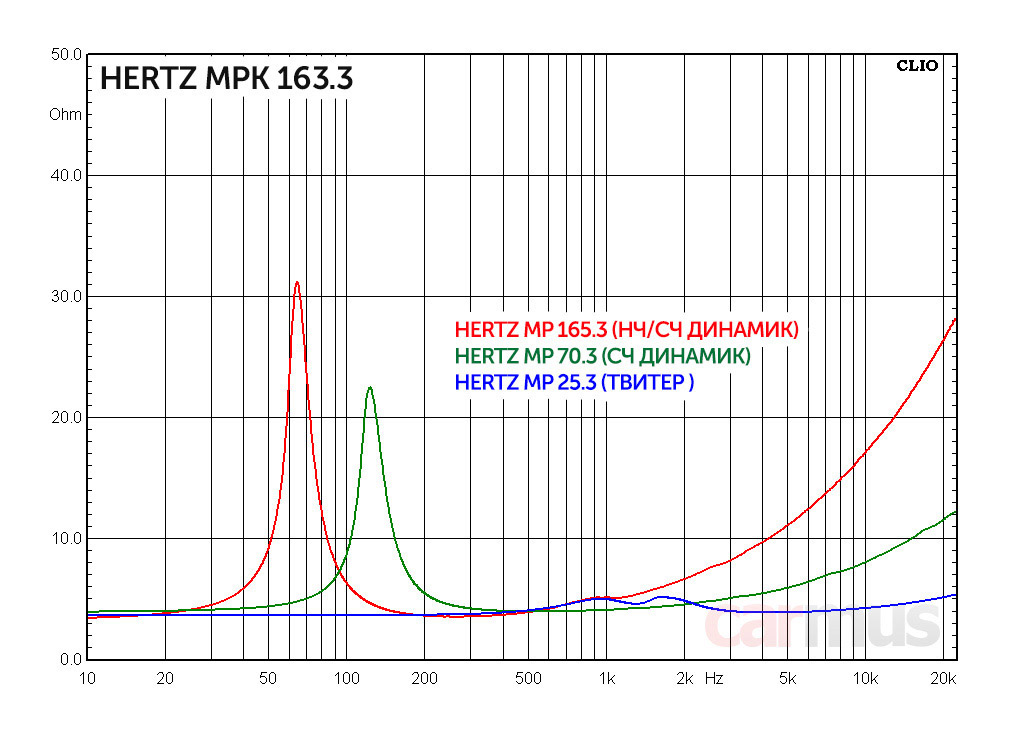Click the "30.0" vertical axis value
Screen dimensions: 1024x730
[66, 296]
